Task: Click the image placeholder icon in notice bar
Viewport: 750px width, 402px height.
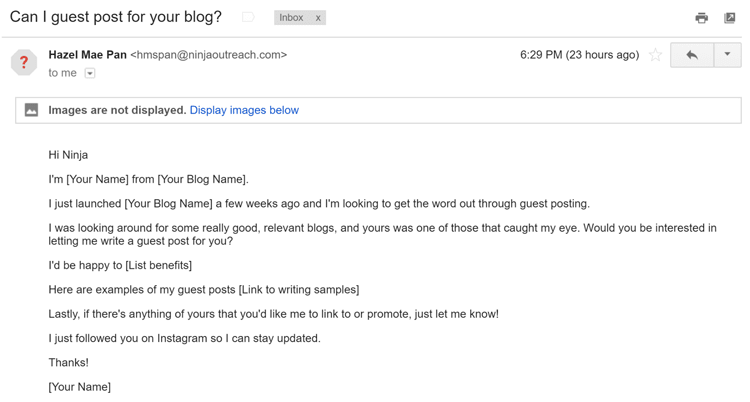Action: point(32,110)
